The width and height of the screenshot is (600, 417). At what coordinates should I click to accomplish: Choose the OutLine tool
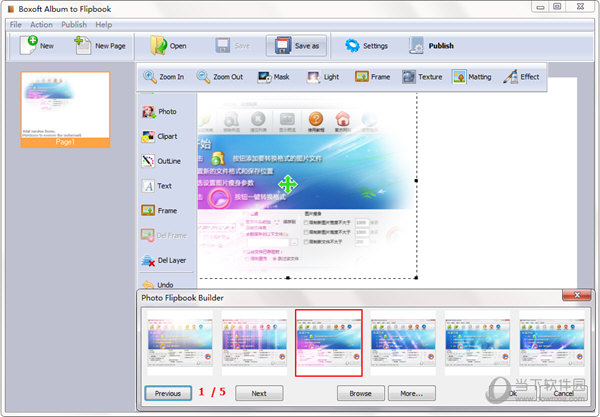coord(161,161)
